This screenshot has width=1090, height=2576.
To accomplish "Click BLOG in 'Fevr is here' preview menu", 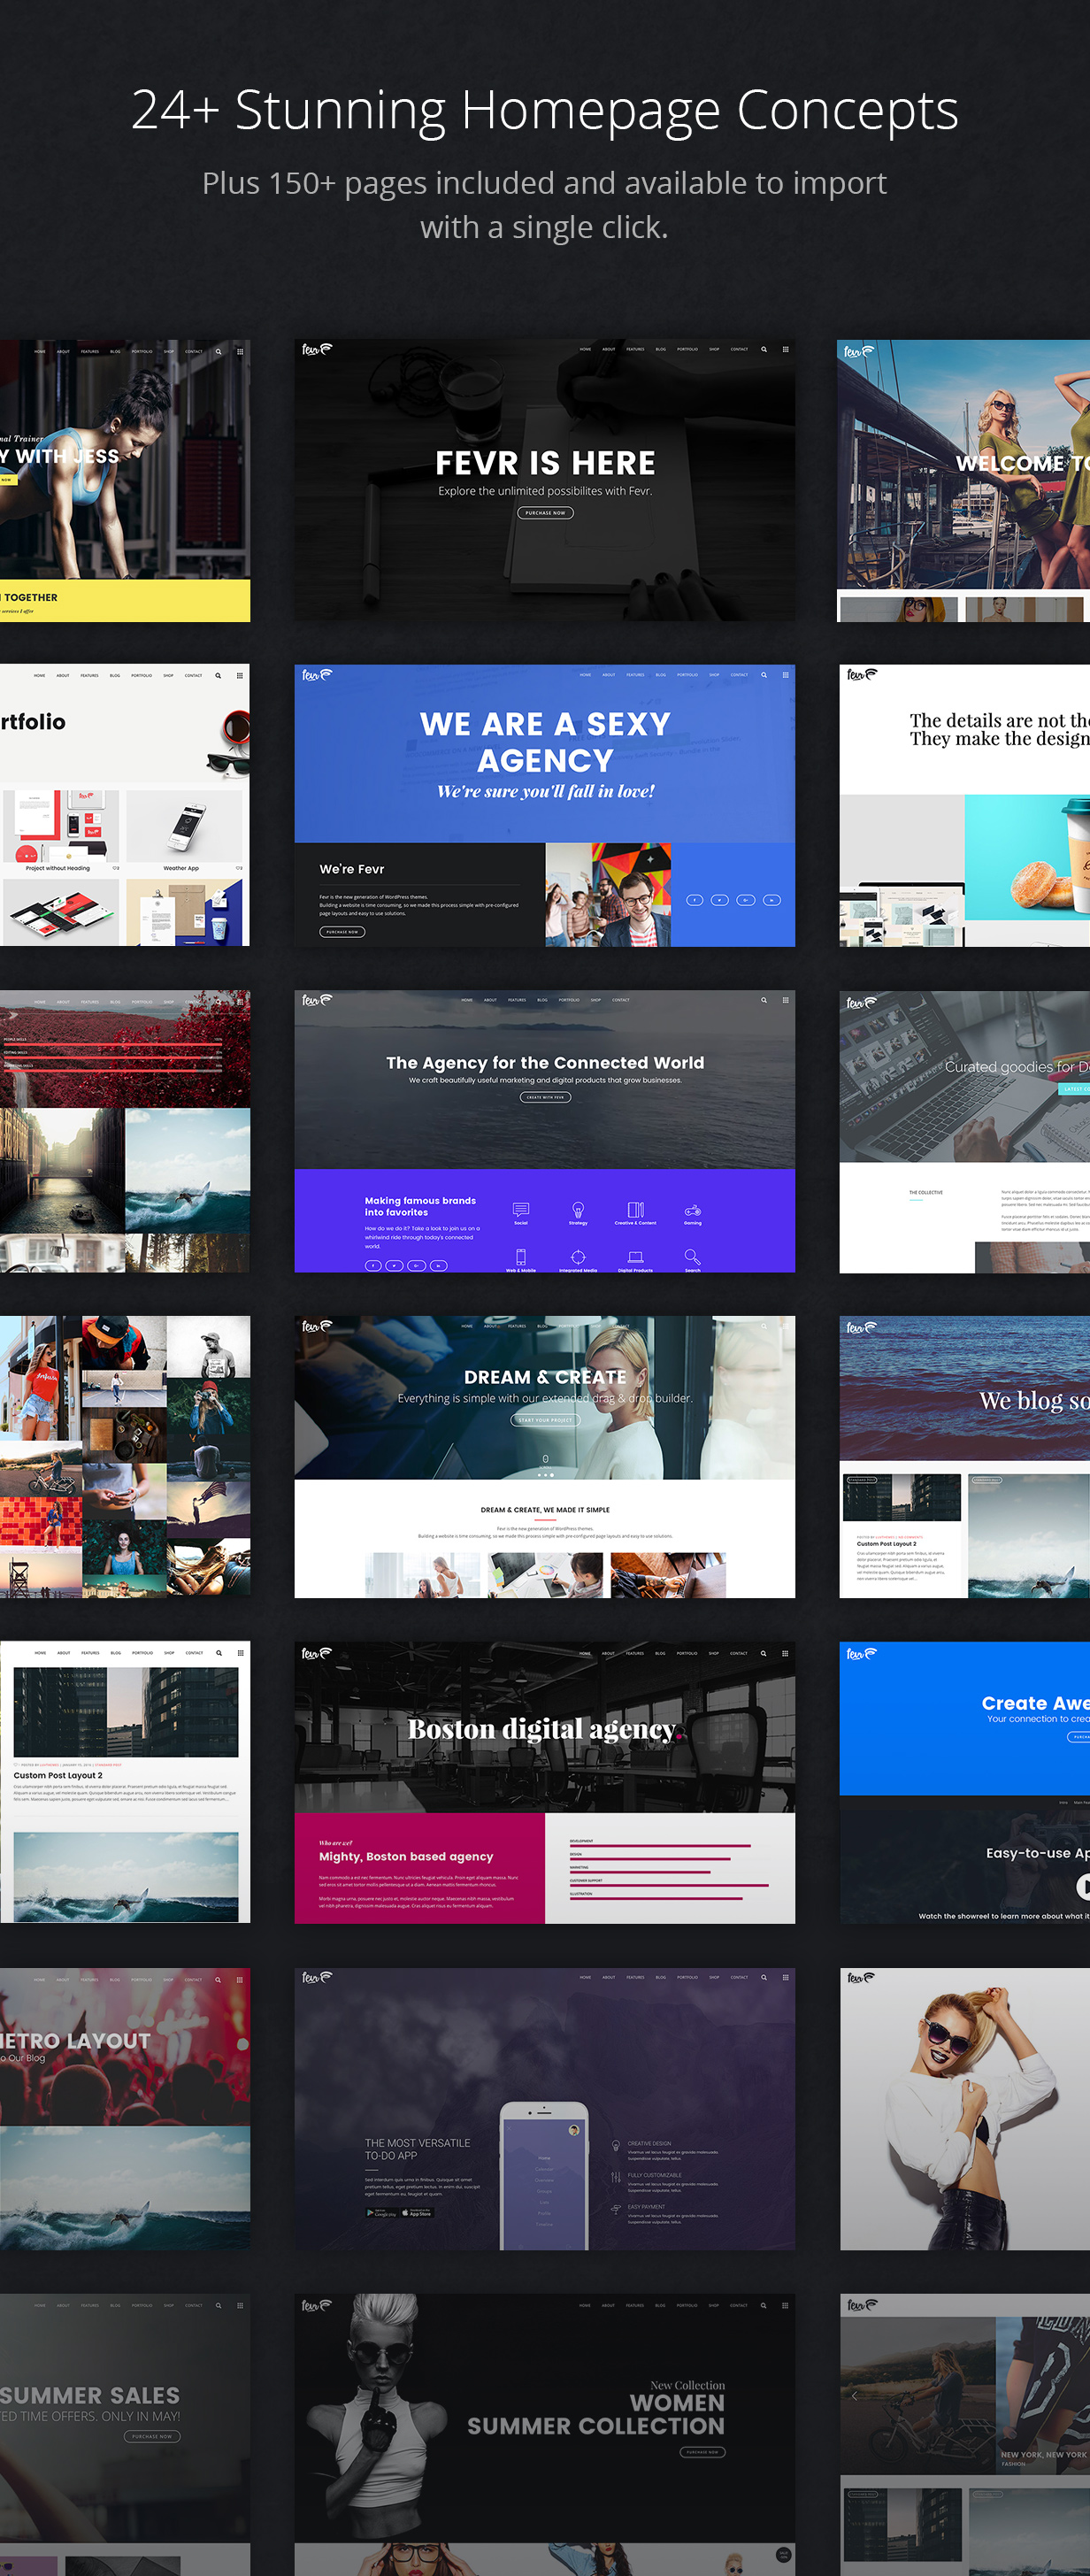I will (661, 349).
